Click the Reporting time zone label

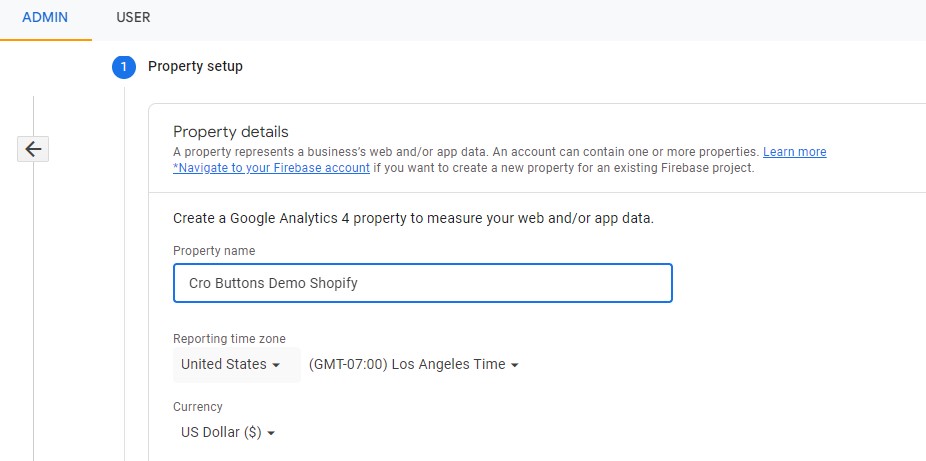[229, 339]
